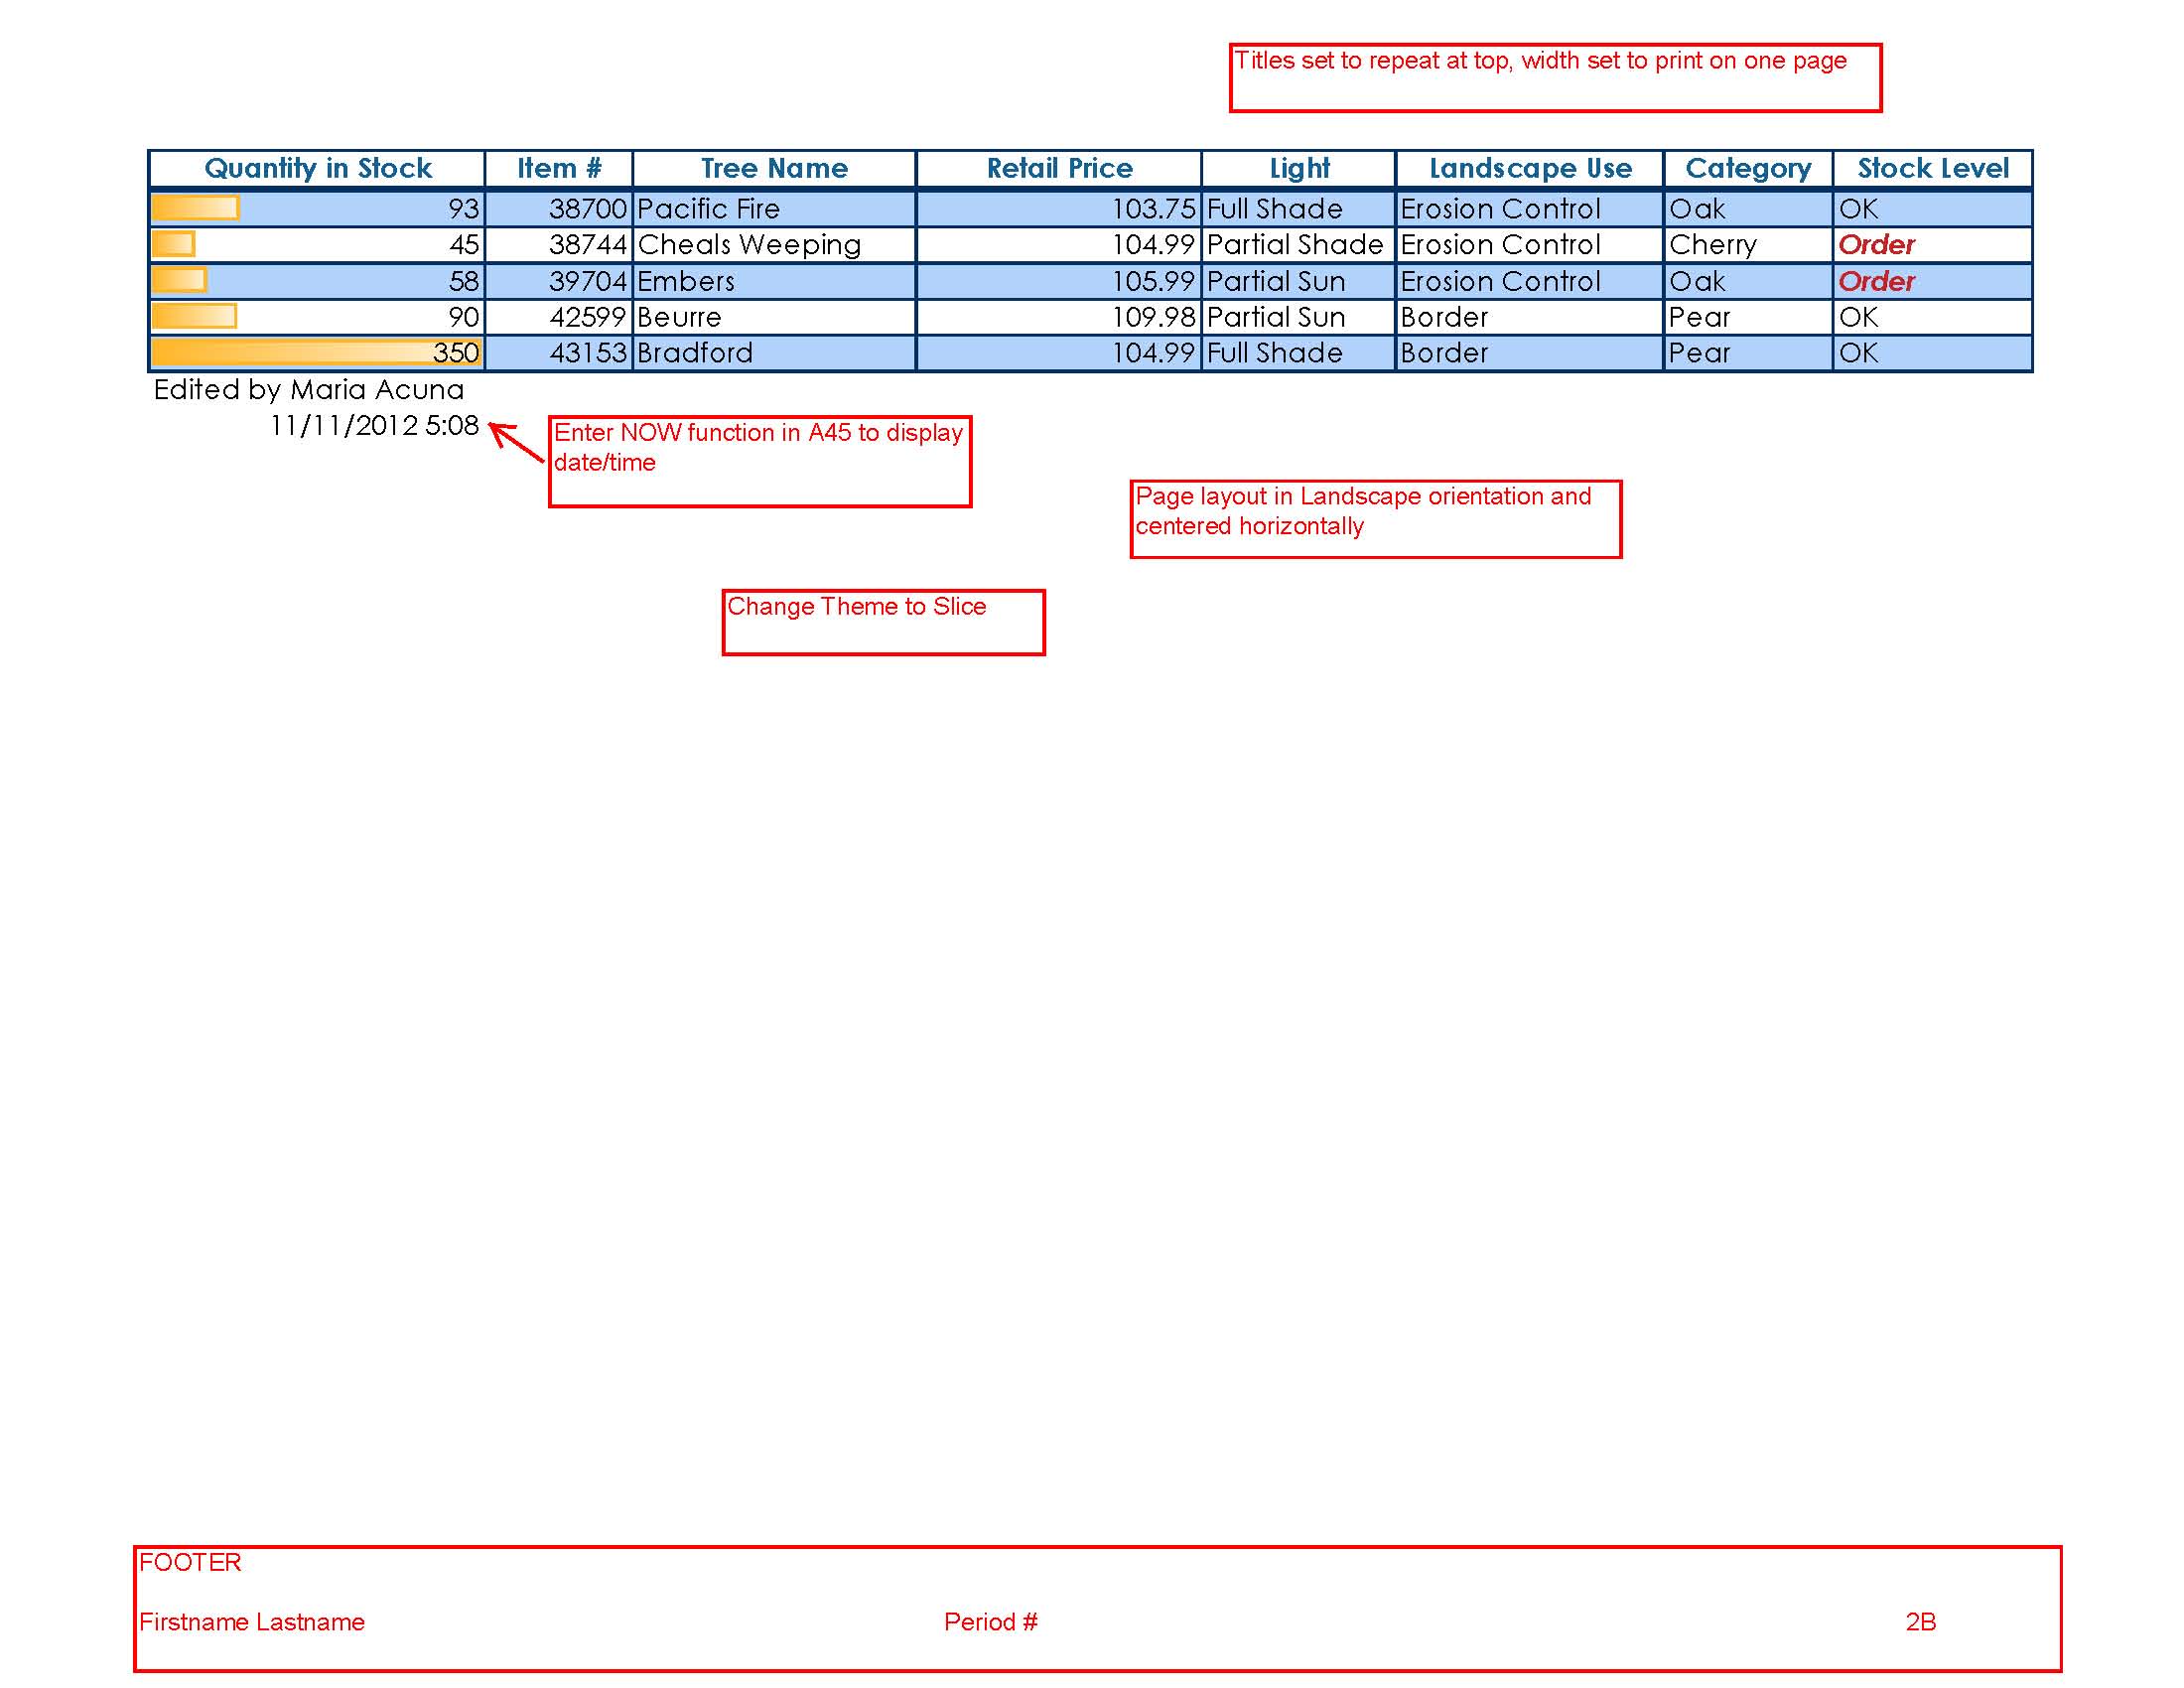Select item number 38700
Image resolution: width=2184 pixels, height=1688 pixels.
coord(559,209)
